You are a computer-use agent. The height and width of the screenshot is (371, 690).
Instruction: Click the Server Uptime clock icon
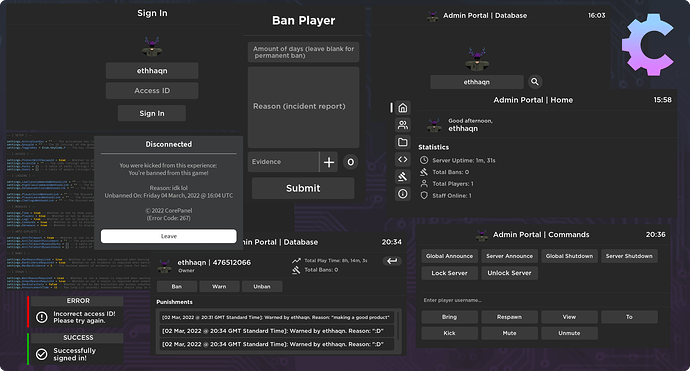424,160
